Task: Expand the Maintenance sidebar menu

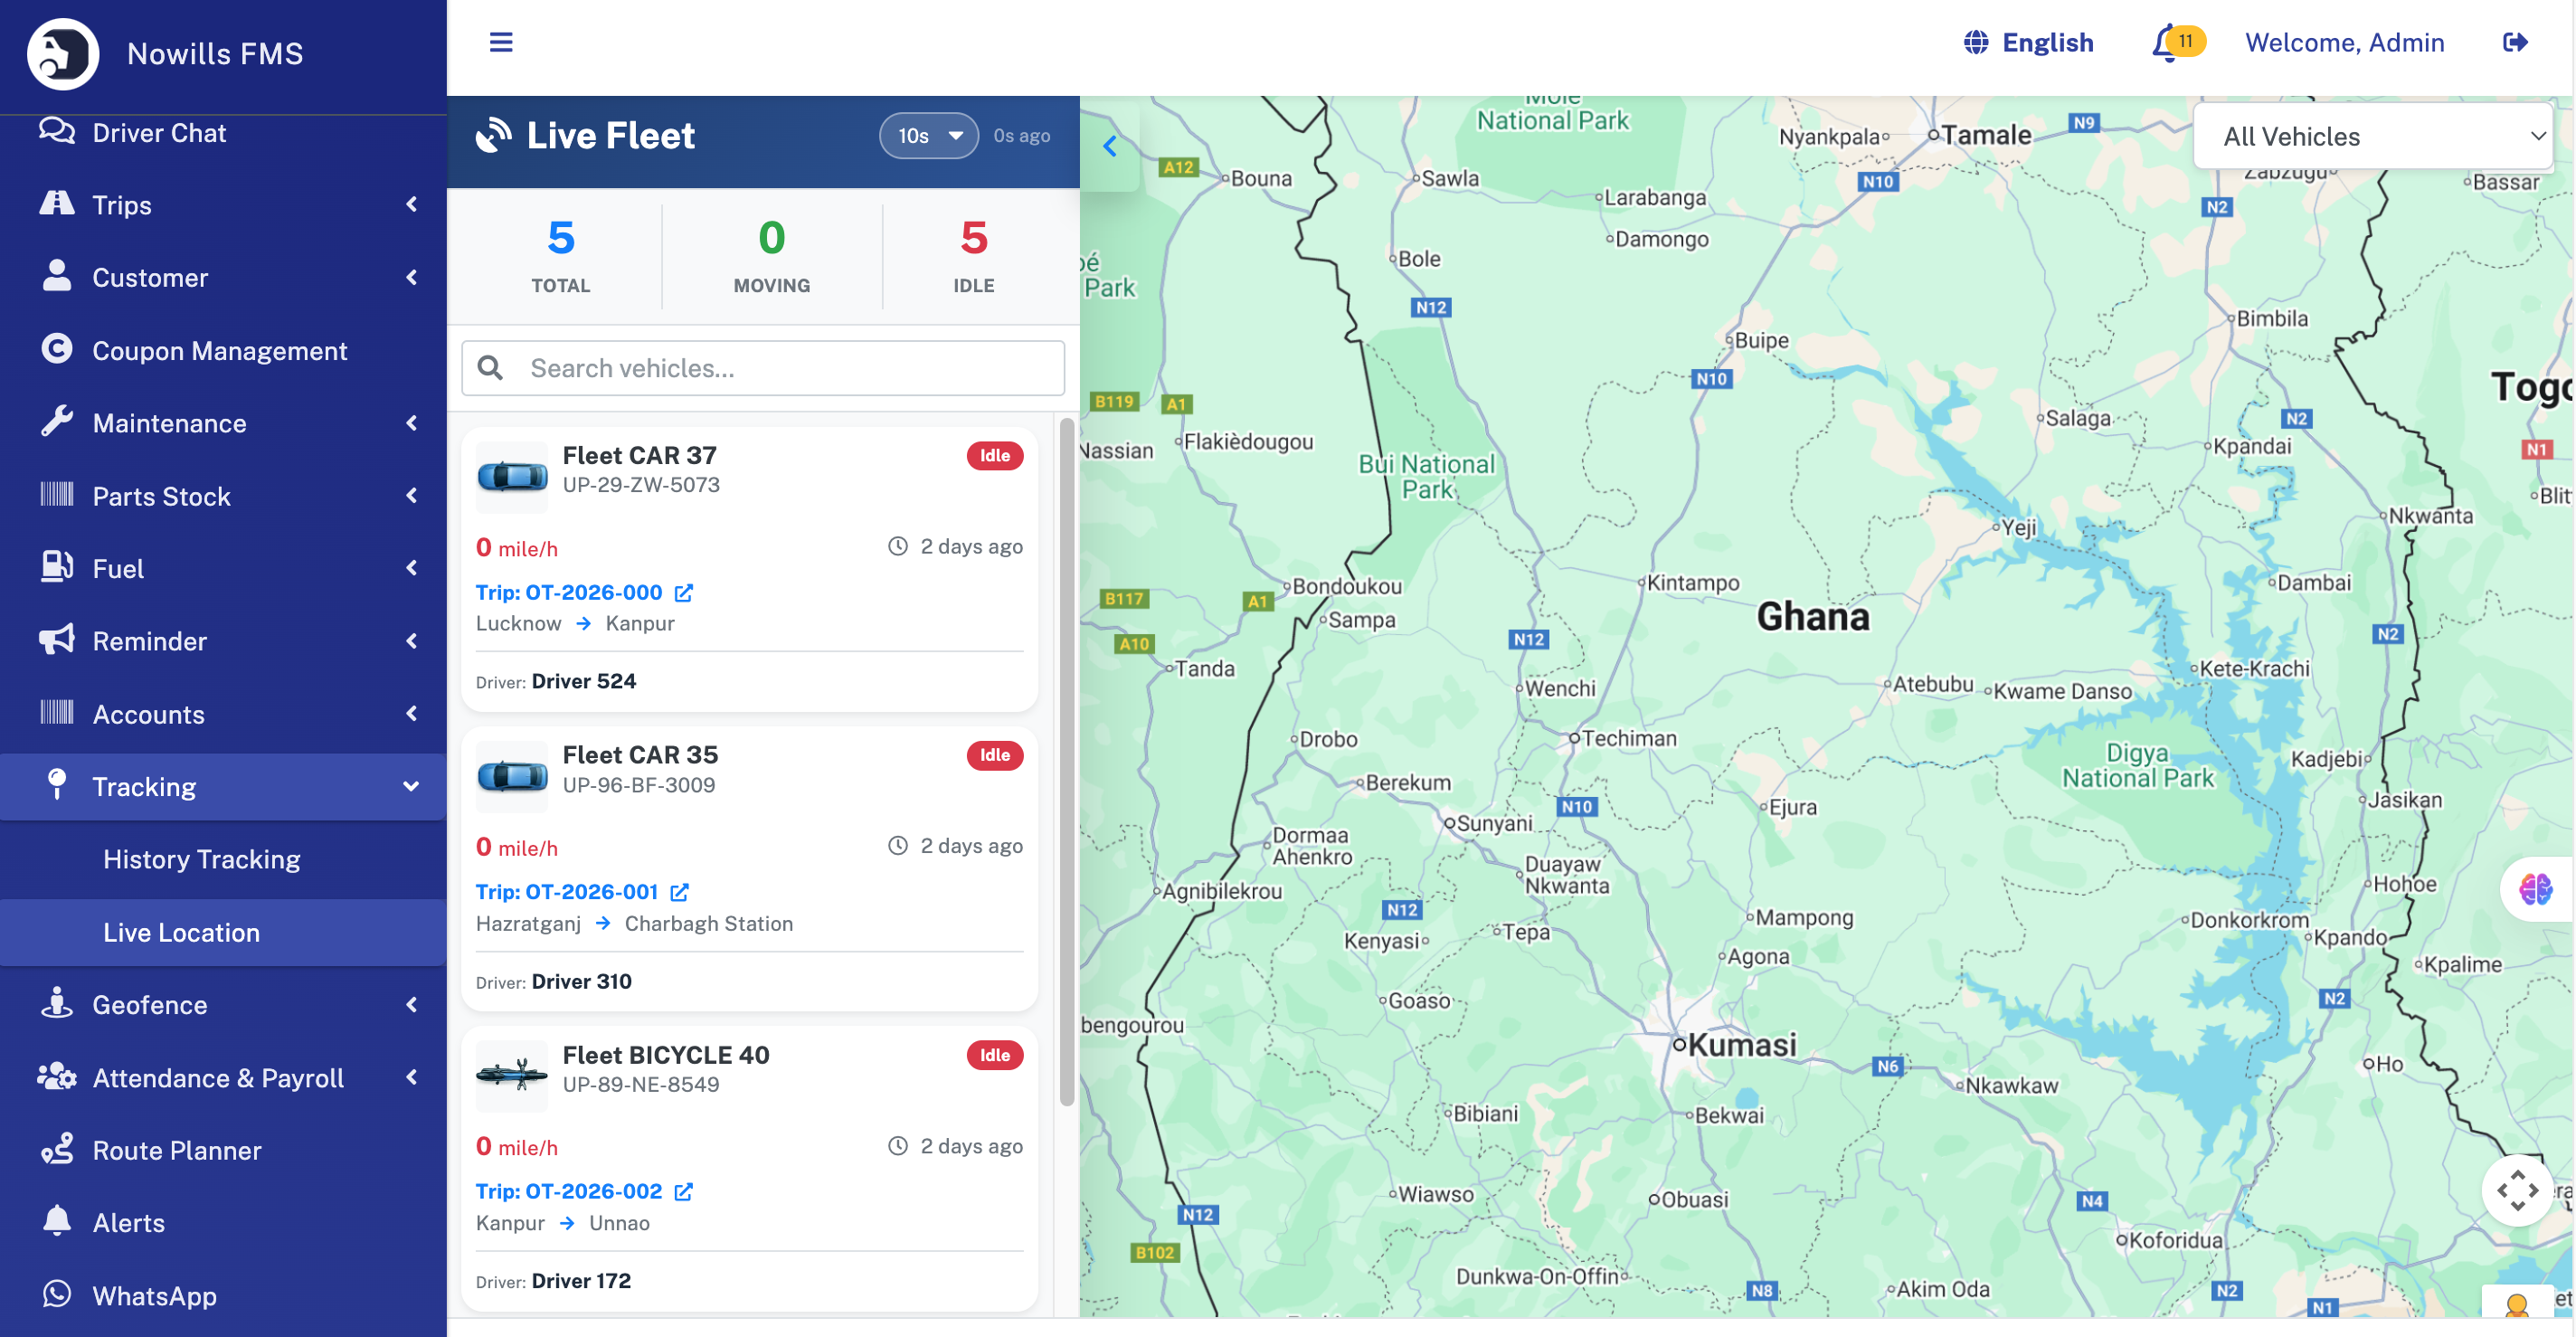Action: [x=223, y=423]
